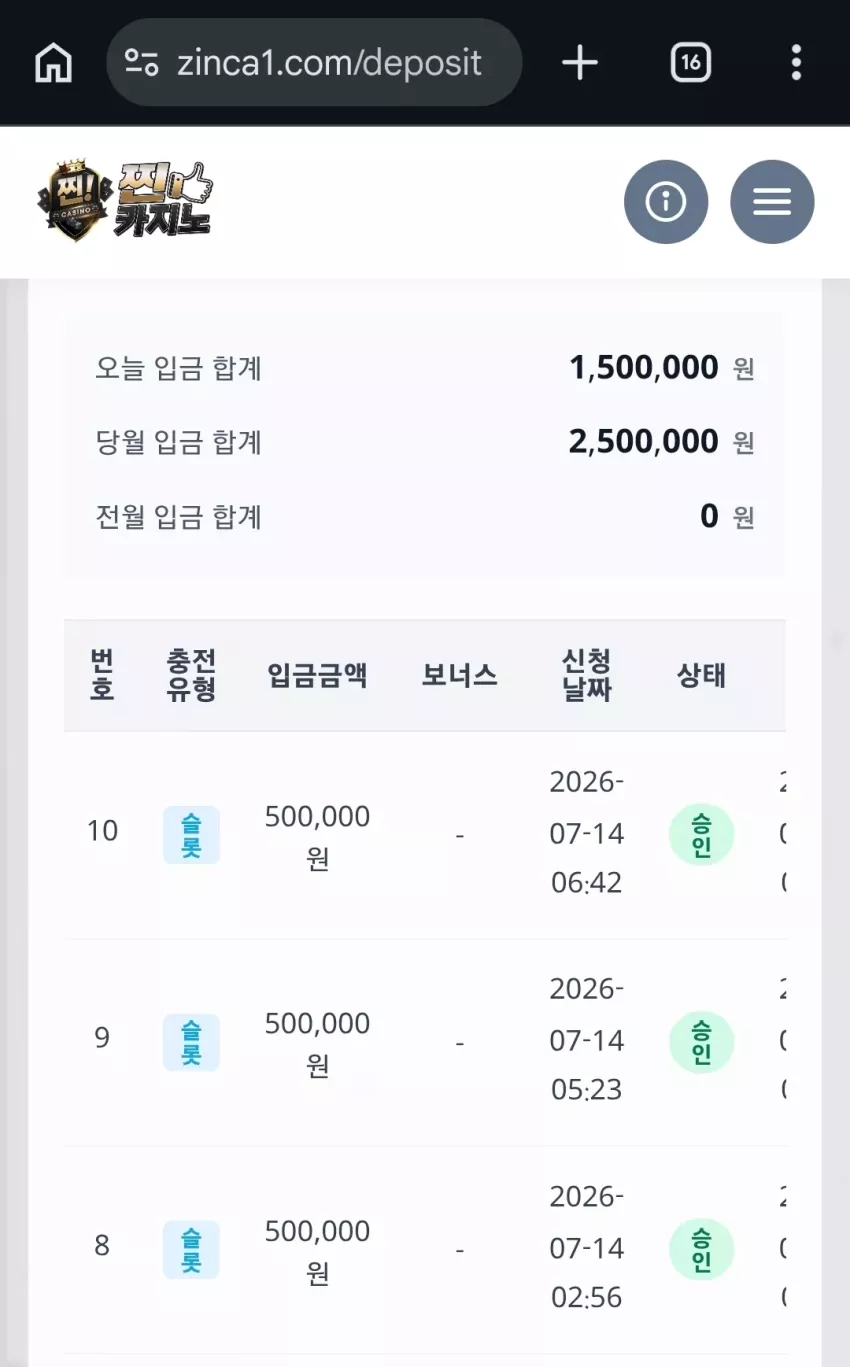Click the 슬롯 badge in row 8
This screenshot has width=850, height=1367.
click(x=191, y=1250)
